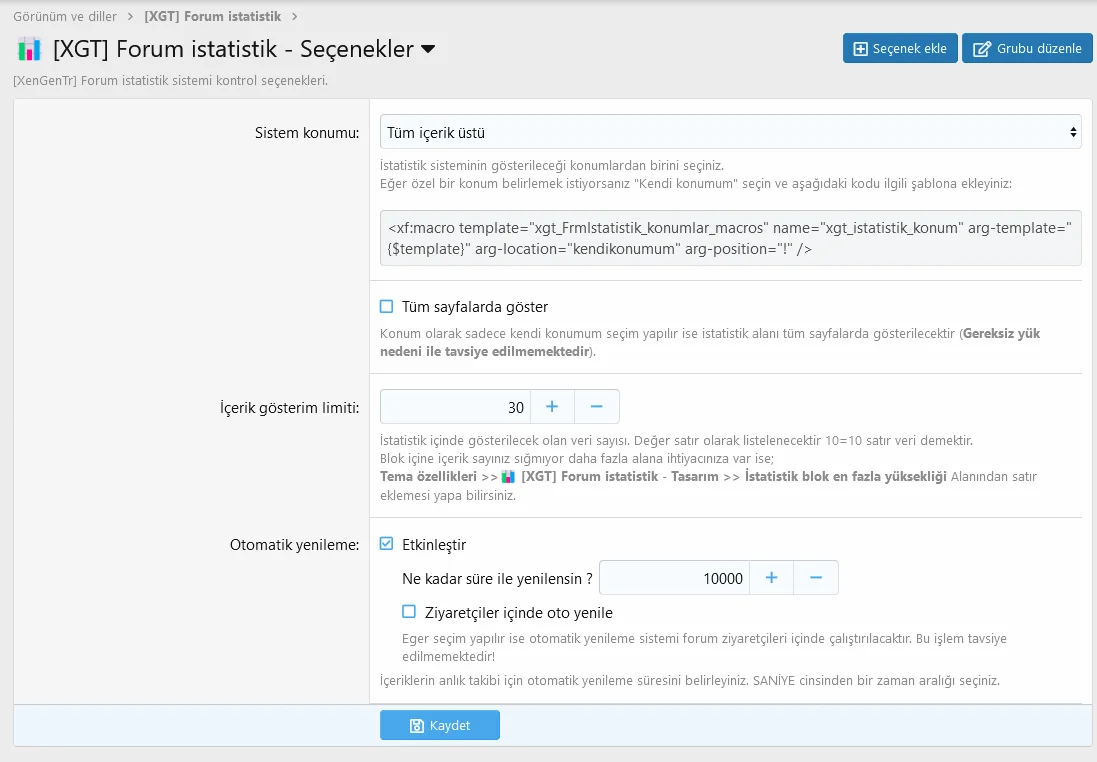This screenshot has height=762, width=1097.
Task: Click the small chart icon in Tema özellikleri hint
Action: click(508, 477)
